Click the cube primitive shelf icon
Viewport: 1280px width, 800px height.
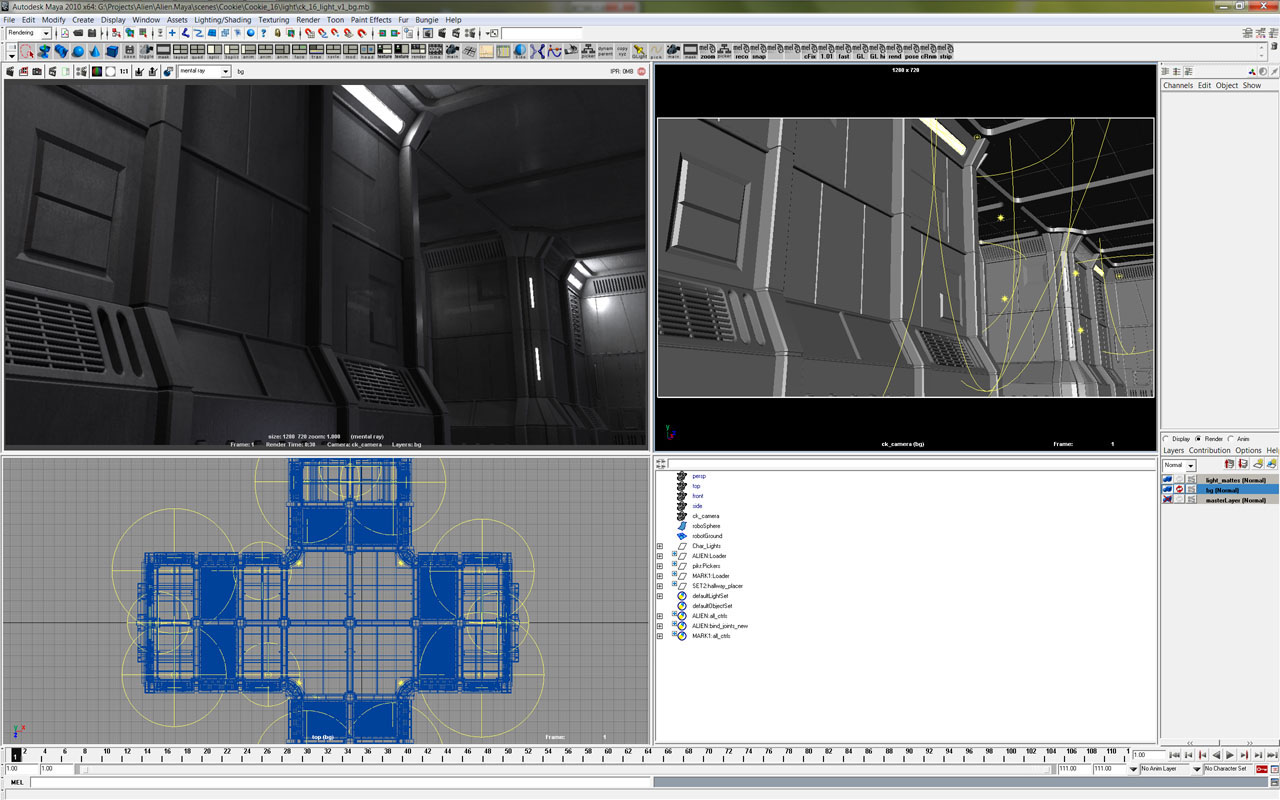(112, 51)
